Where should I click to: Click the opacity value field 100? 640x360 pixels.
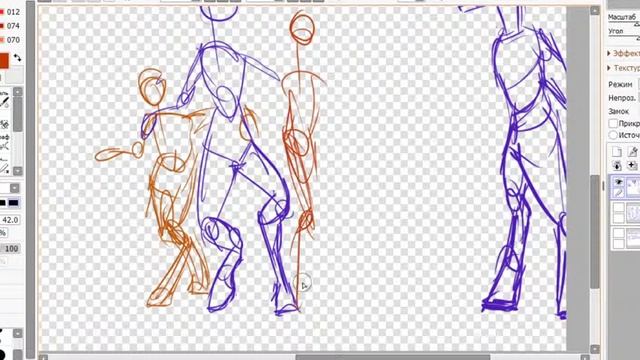pyautogui.click(x=11, y=249)
